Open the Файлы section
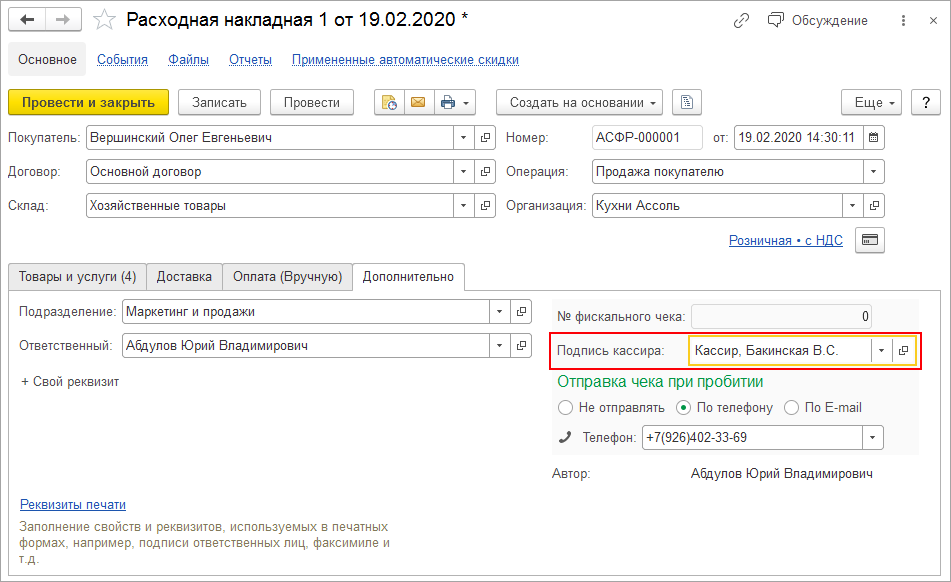The width and height of the screenshot is (951, 582). (189, 59)
